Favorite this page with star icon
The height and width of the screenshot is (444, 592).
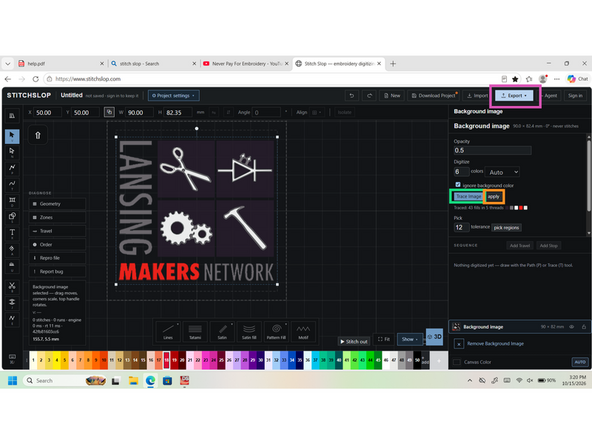(515, 79)
